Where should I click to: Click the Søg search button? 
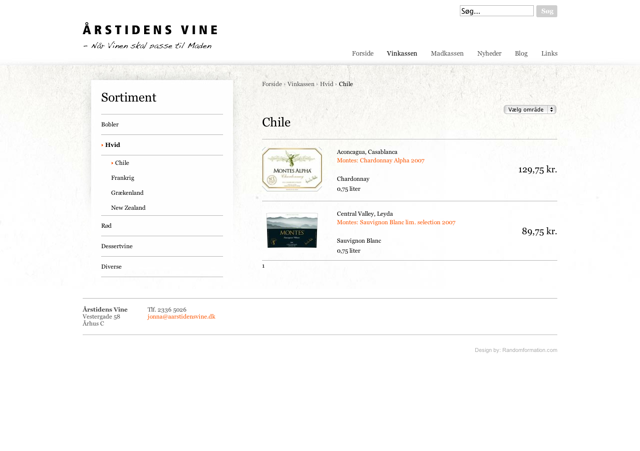pos(546,11)
